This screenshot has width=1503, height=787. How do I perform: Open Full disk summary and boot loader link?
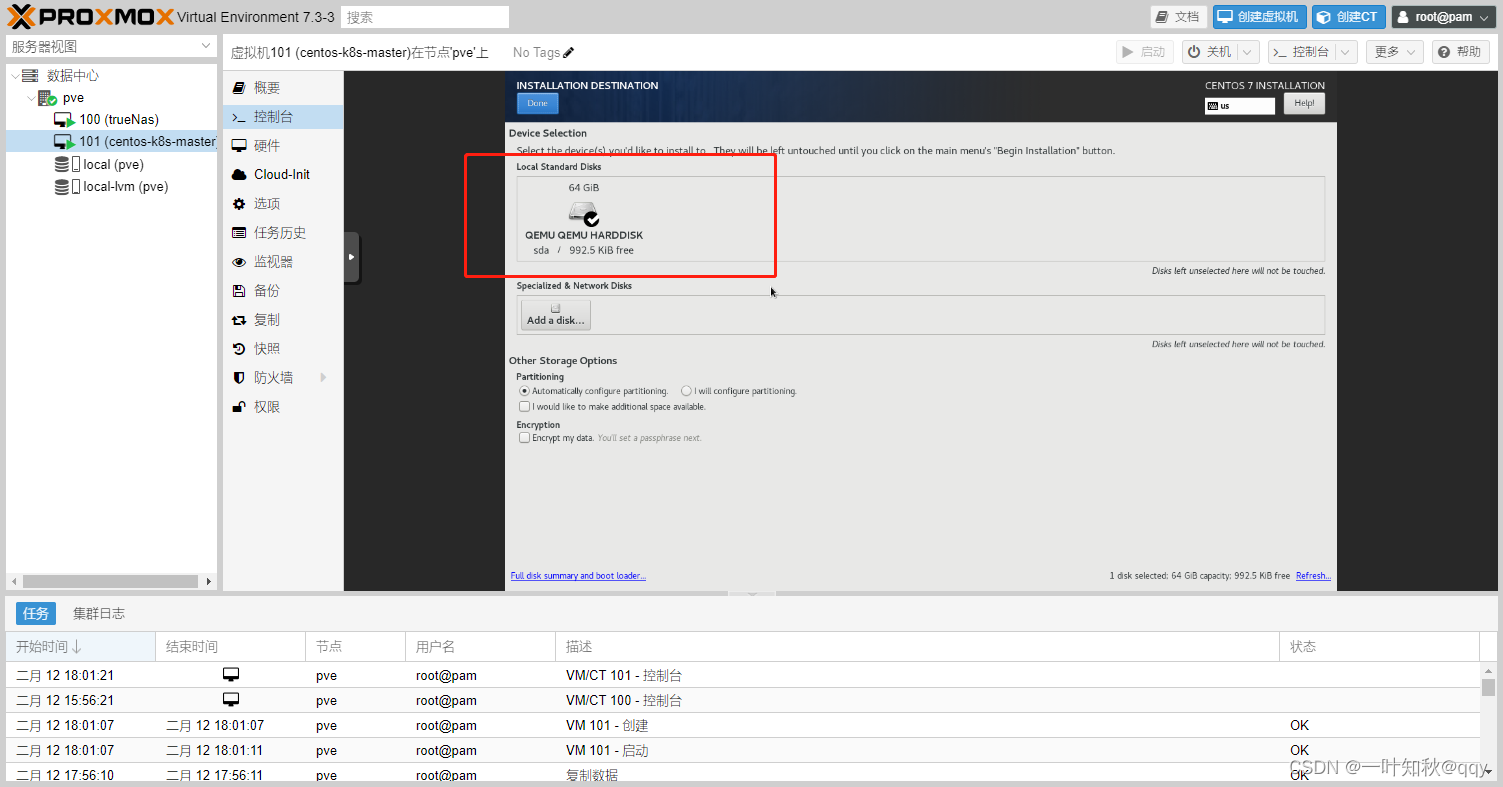point(578,576)
